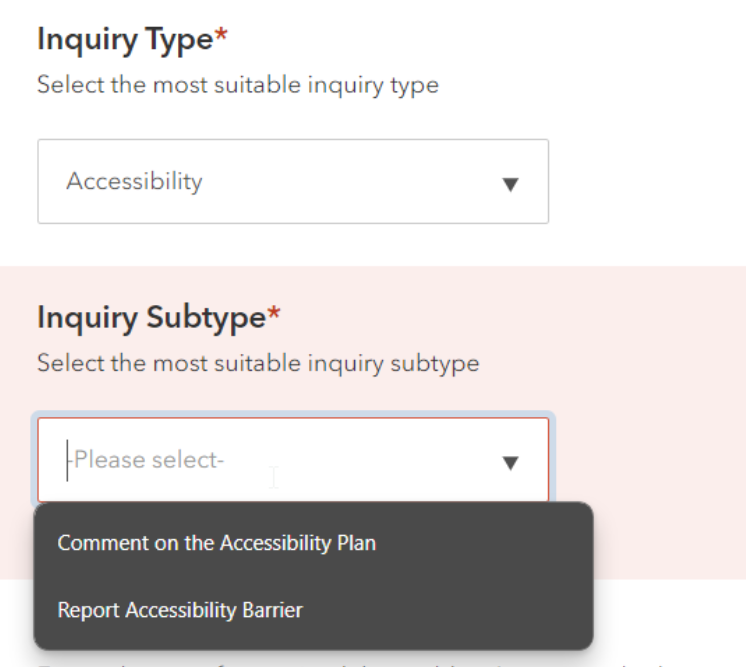This screenshot has width=746, height=667.
Task: Select Comment on the Accessibility Plan option
Action: (x=313, y=543)
